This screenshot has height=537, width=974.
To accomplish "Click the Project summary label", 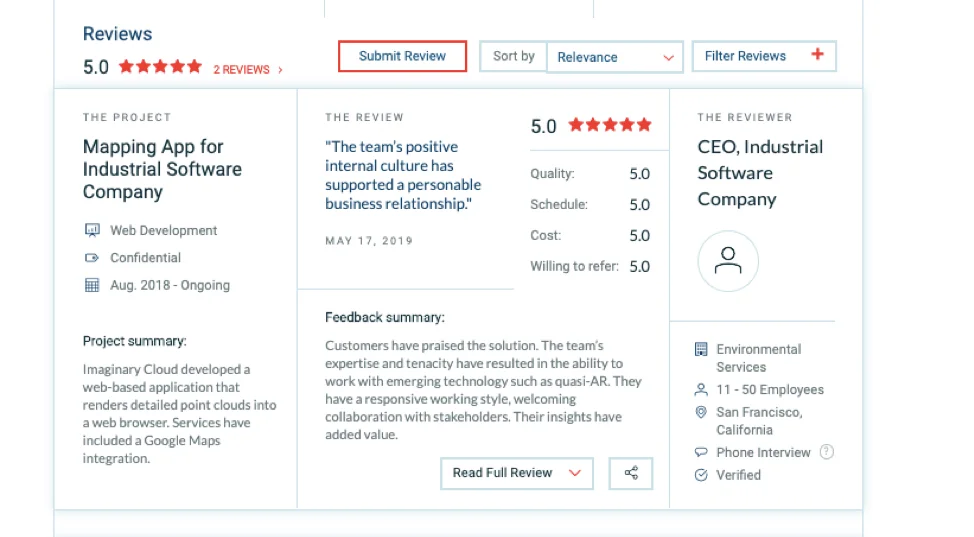I will pos(134,341).
